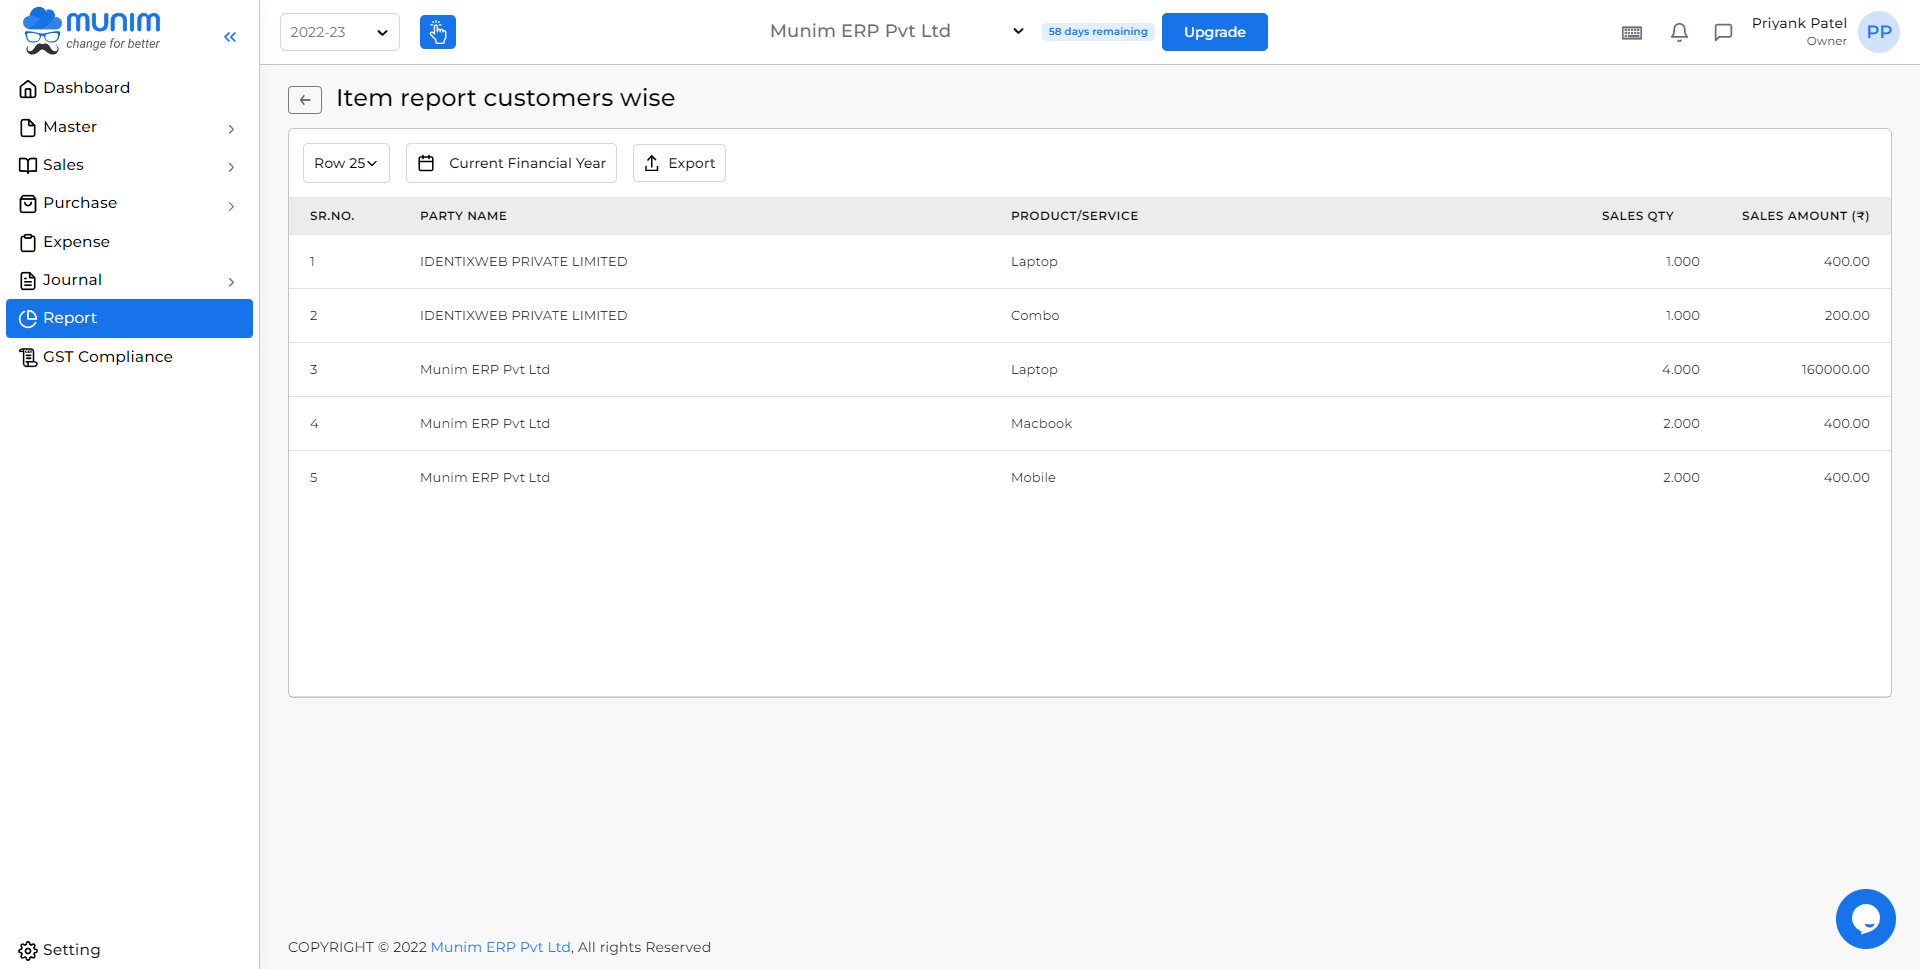
Task: Click Munim ERP Pvt Ltd in row 4
Action: pos(485,424)
